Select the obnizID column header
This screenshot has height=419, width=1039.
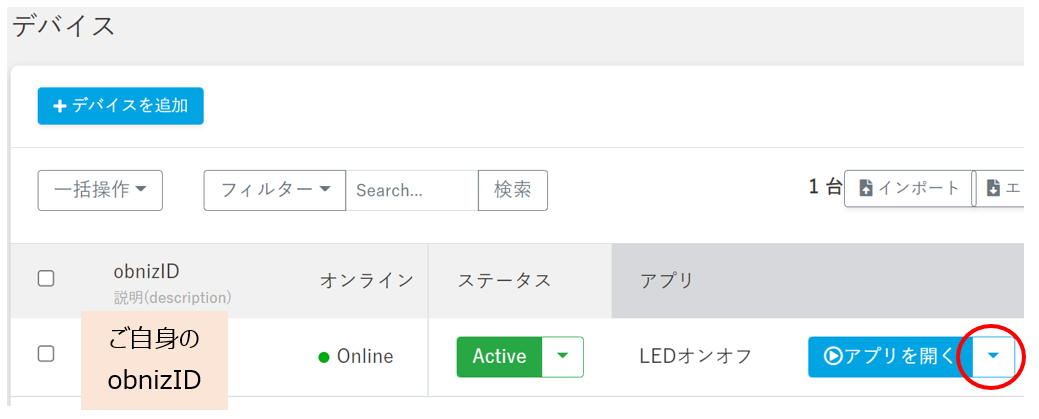point(146,271)
